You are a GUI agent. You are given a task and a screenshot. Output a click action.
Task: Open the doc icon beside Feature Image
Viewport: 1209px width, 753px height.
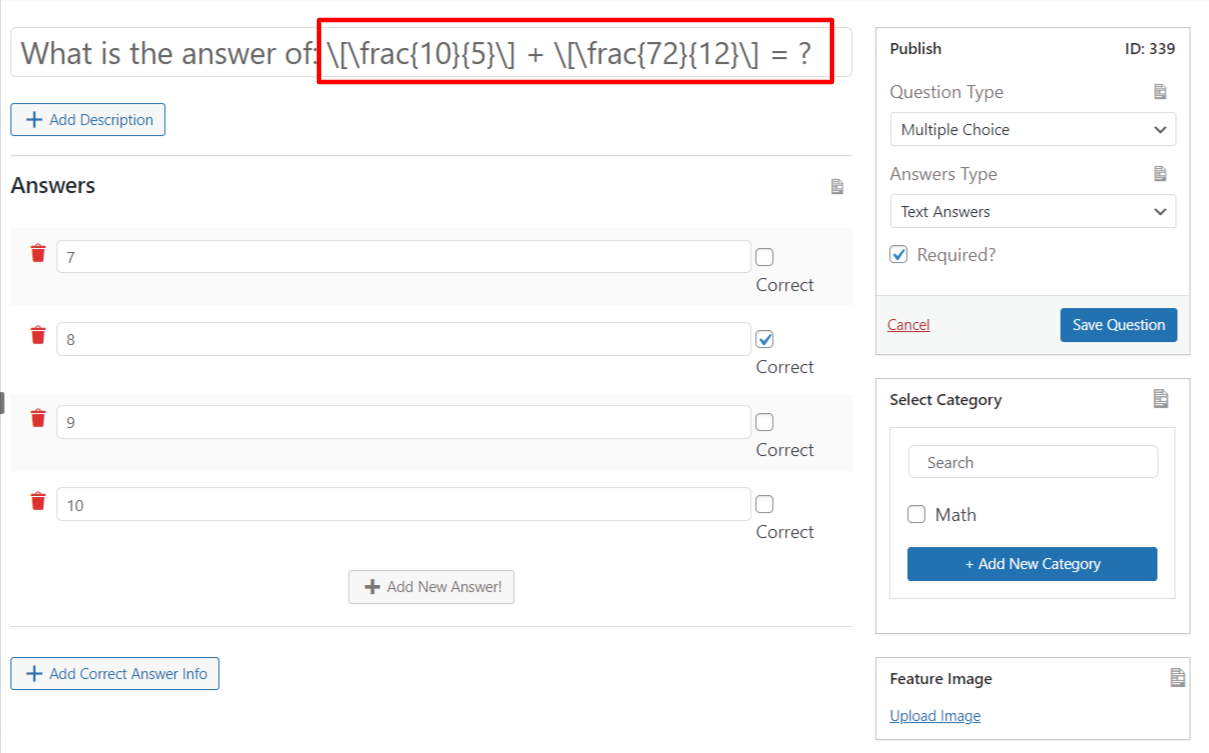click(x=1178, y=678)
